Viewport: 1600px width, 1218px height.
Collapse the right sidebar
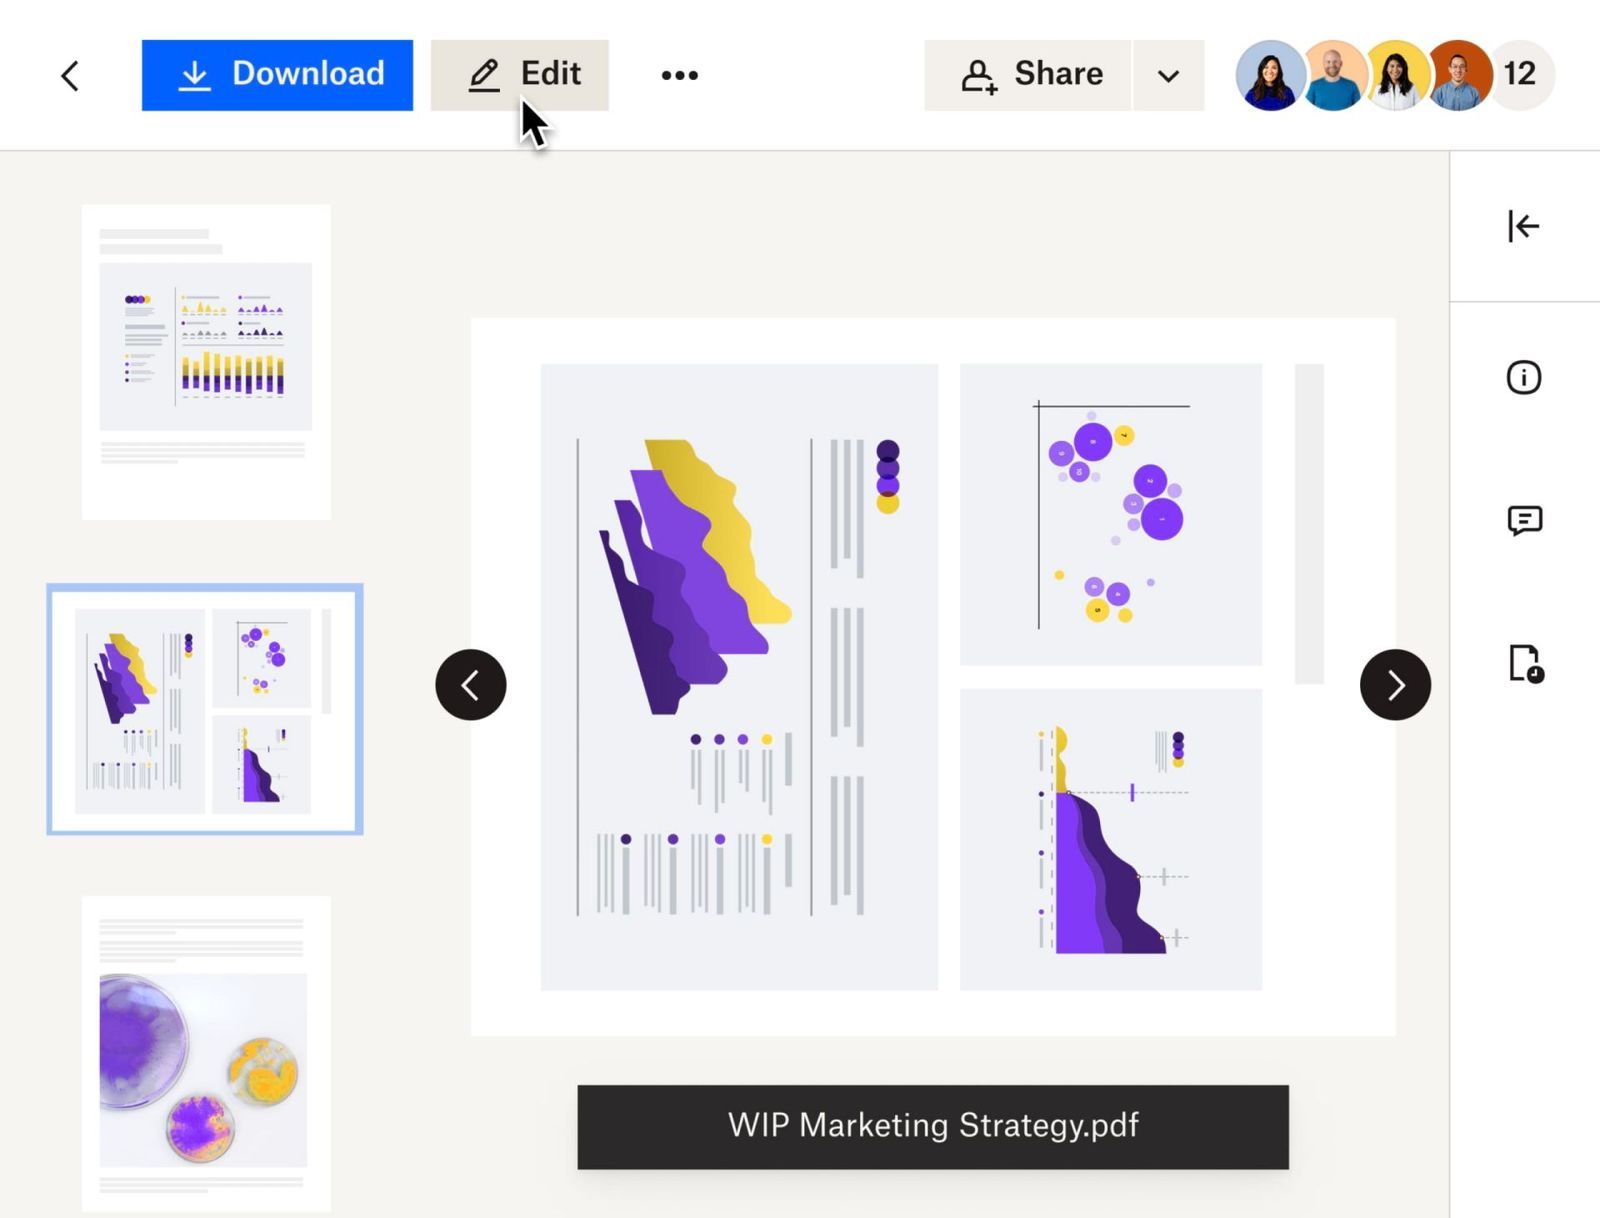(x=1523, y=227)
